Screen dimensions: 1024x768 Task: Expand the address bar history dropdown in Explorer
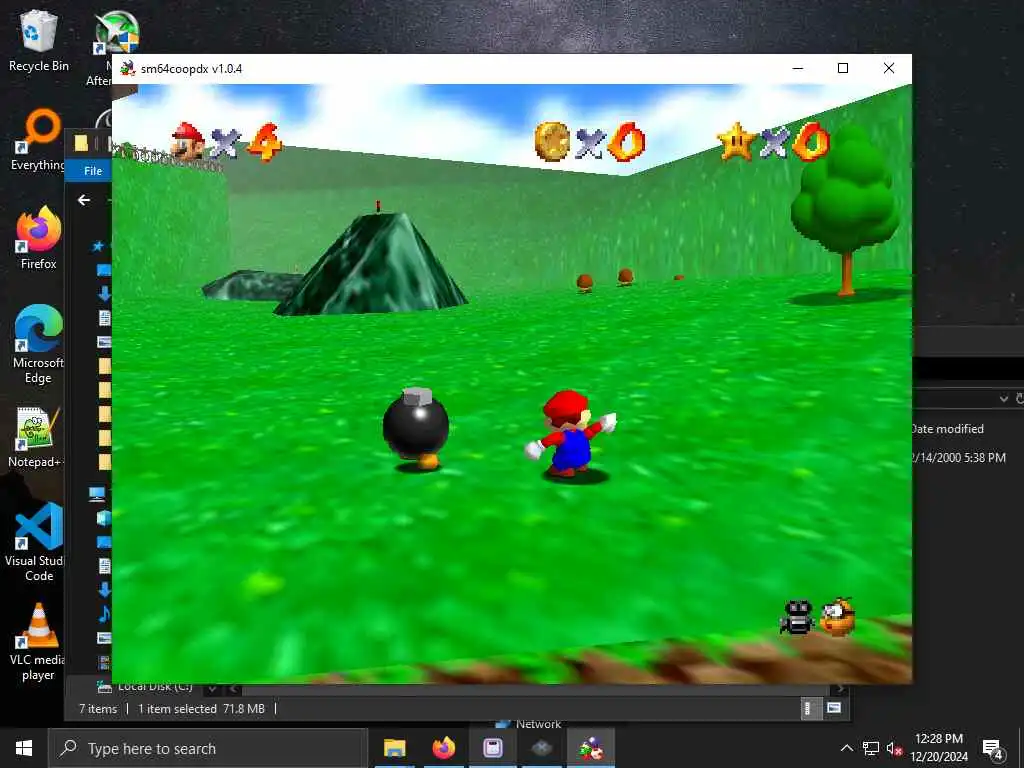tap(1004, 399)
